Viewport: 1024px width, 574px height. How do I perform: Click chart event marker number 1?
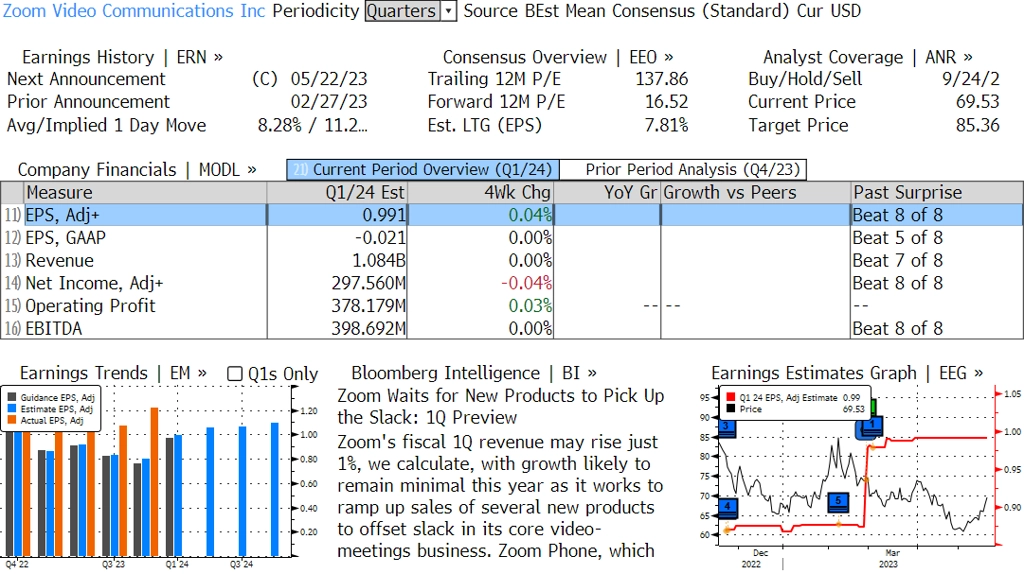click(x=871, y=425)
